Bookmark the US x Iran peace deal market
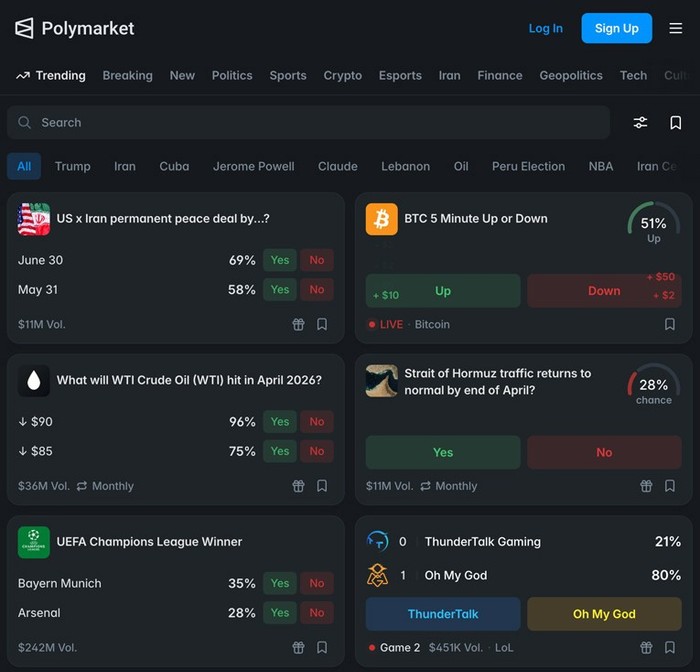Image resolution: width=700 pixels, height=672 pixels. click(322, 324)
